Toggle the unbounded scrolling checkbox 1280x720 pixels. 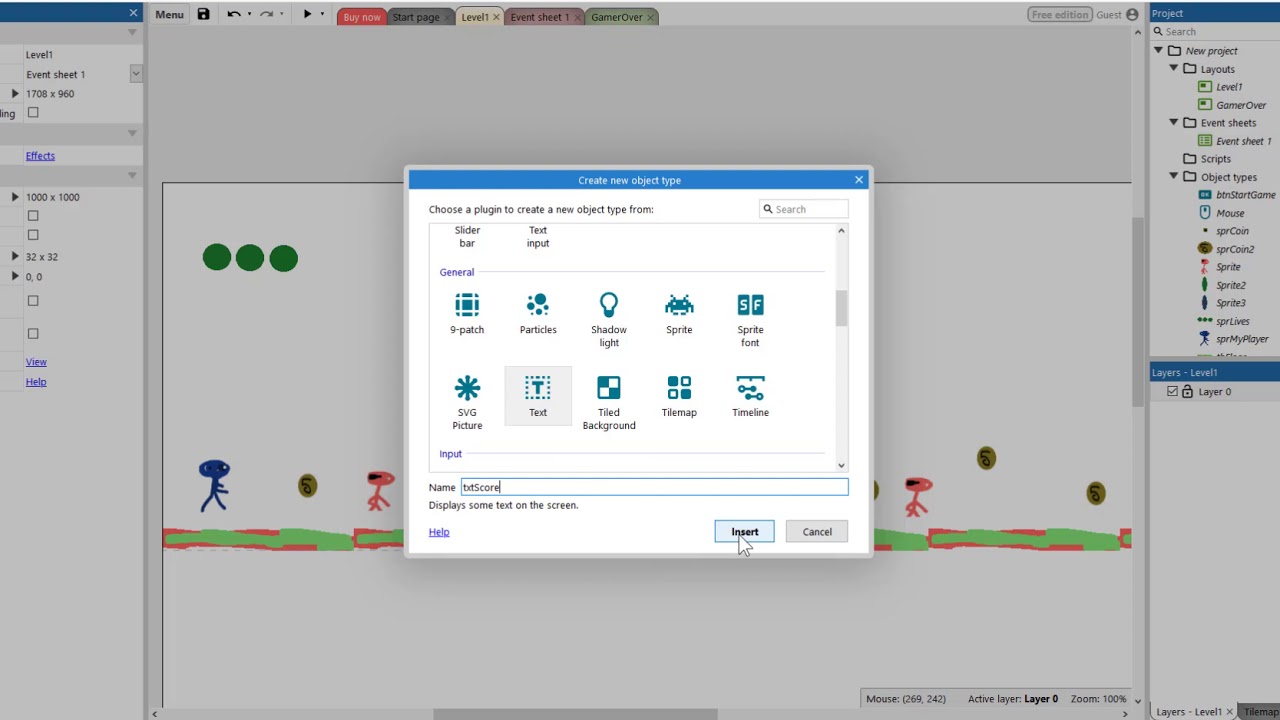pyautogui.click(x=33, y=113)
